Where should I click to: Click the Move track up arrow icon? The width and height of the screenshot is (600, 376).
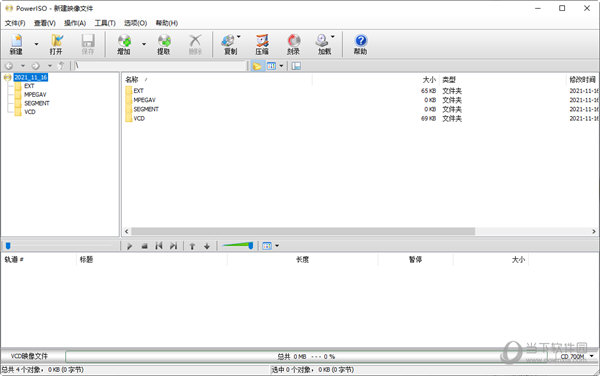(x=192, y=246)
